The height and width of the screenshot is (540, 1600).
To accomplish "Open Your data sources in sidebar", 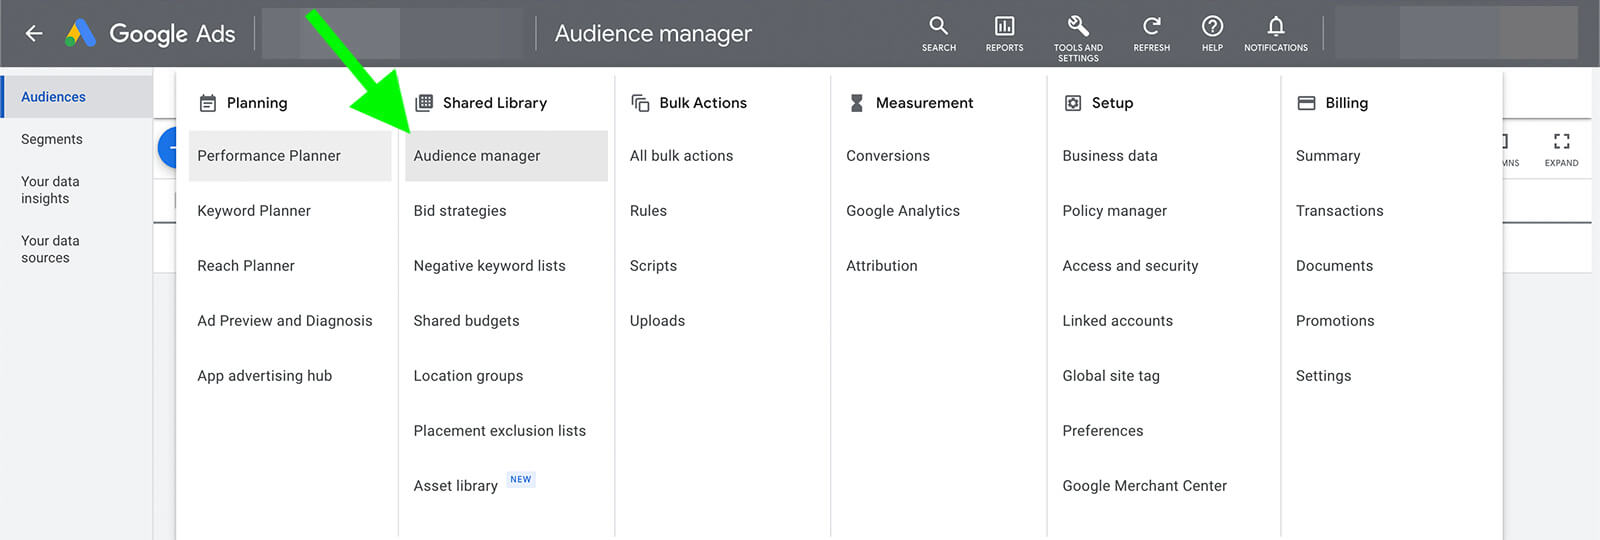I will [x=50, y=249].
